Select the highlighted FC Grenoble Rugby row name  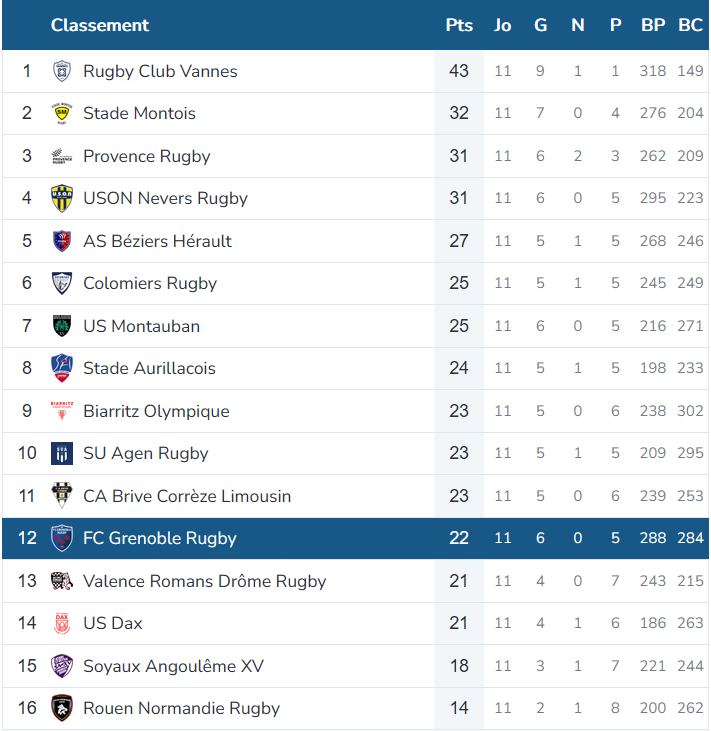159,538
